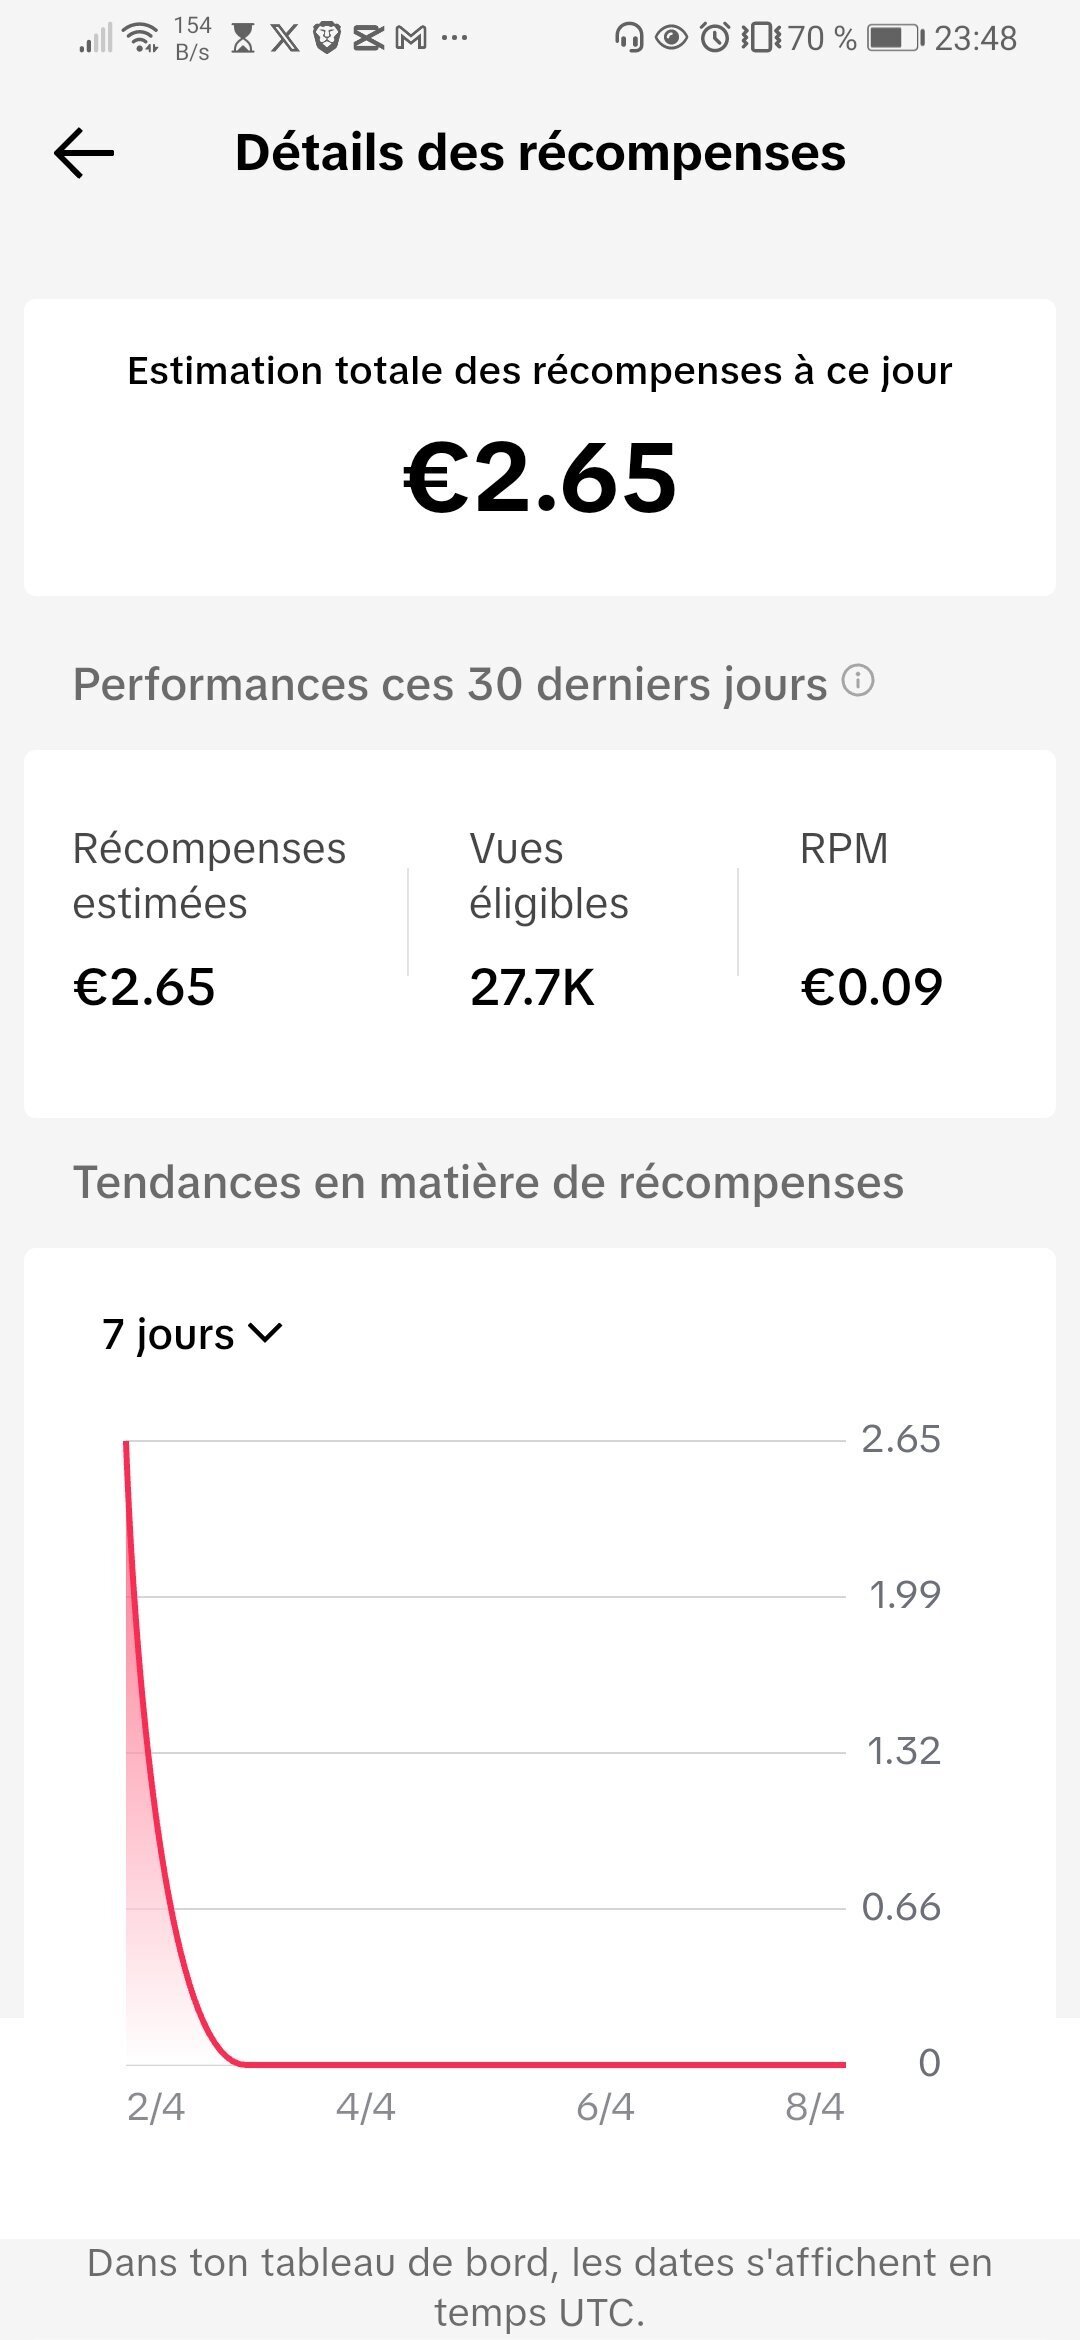Image resolution: width=1080 pixels, height=2340 pixels.
Task: Tap the back arrow icon
Action: (84, 153)
